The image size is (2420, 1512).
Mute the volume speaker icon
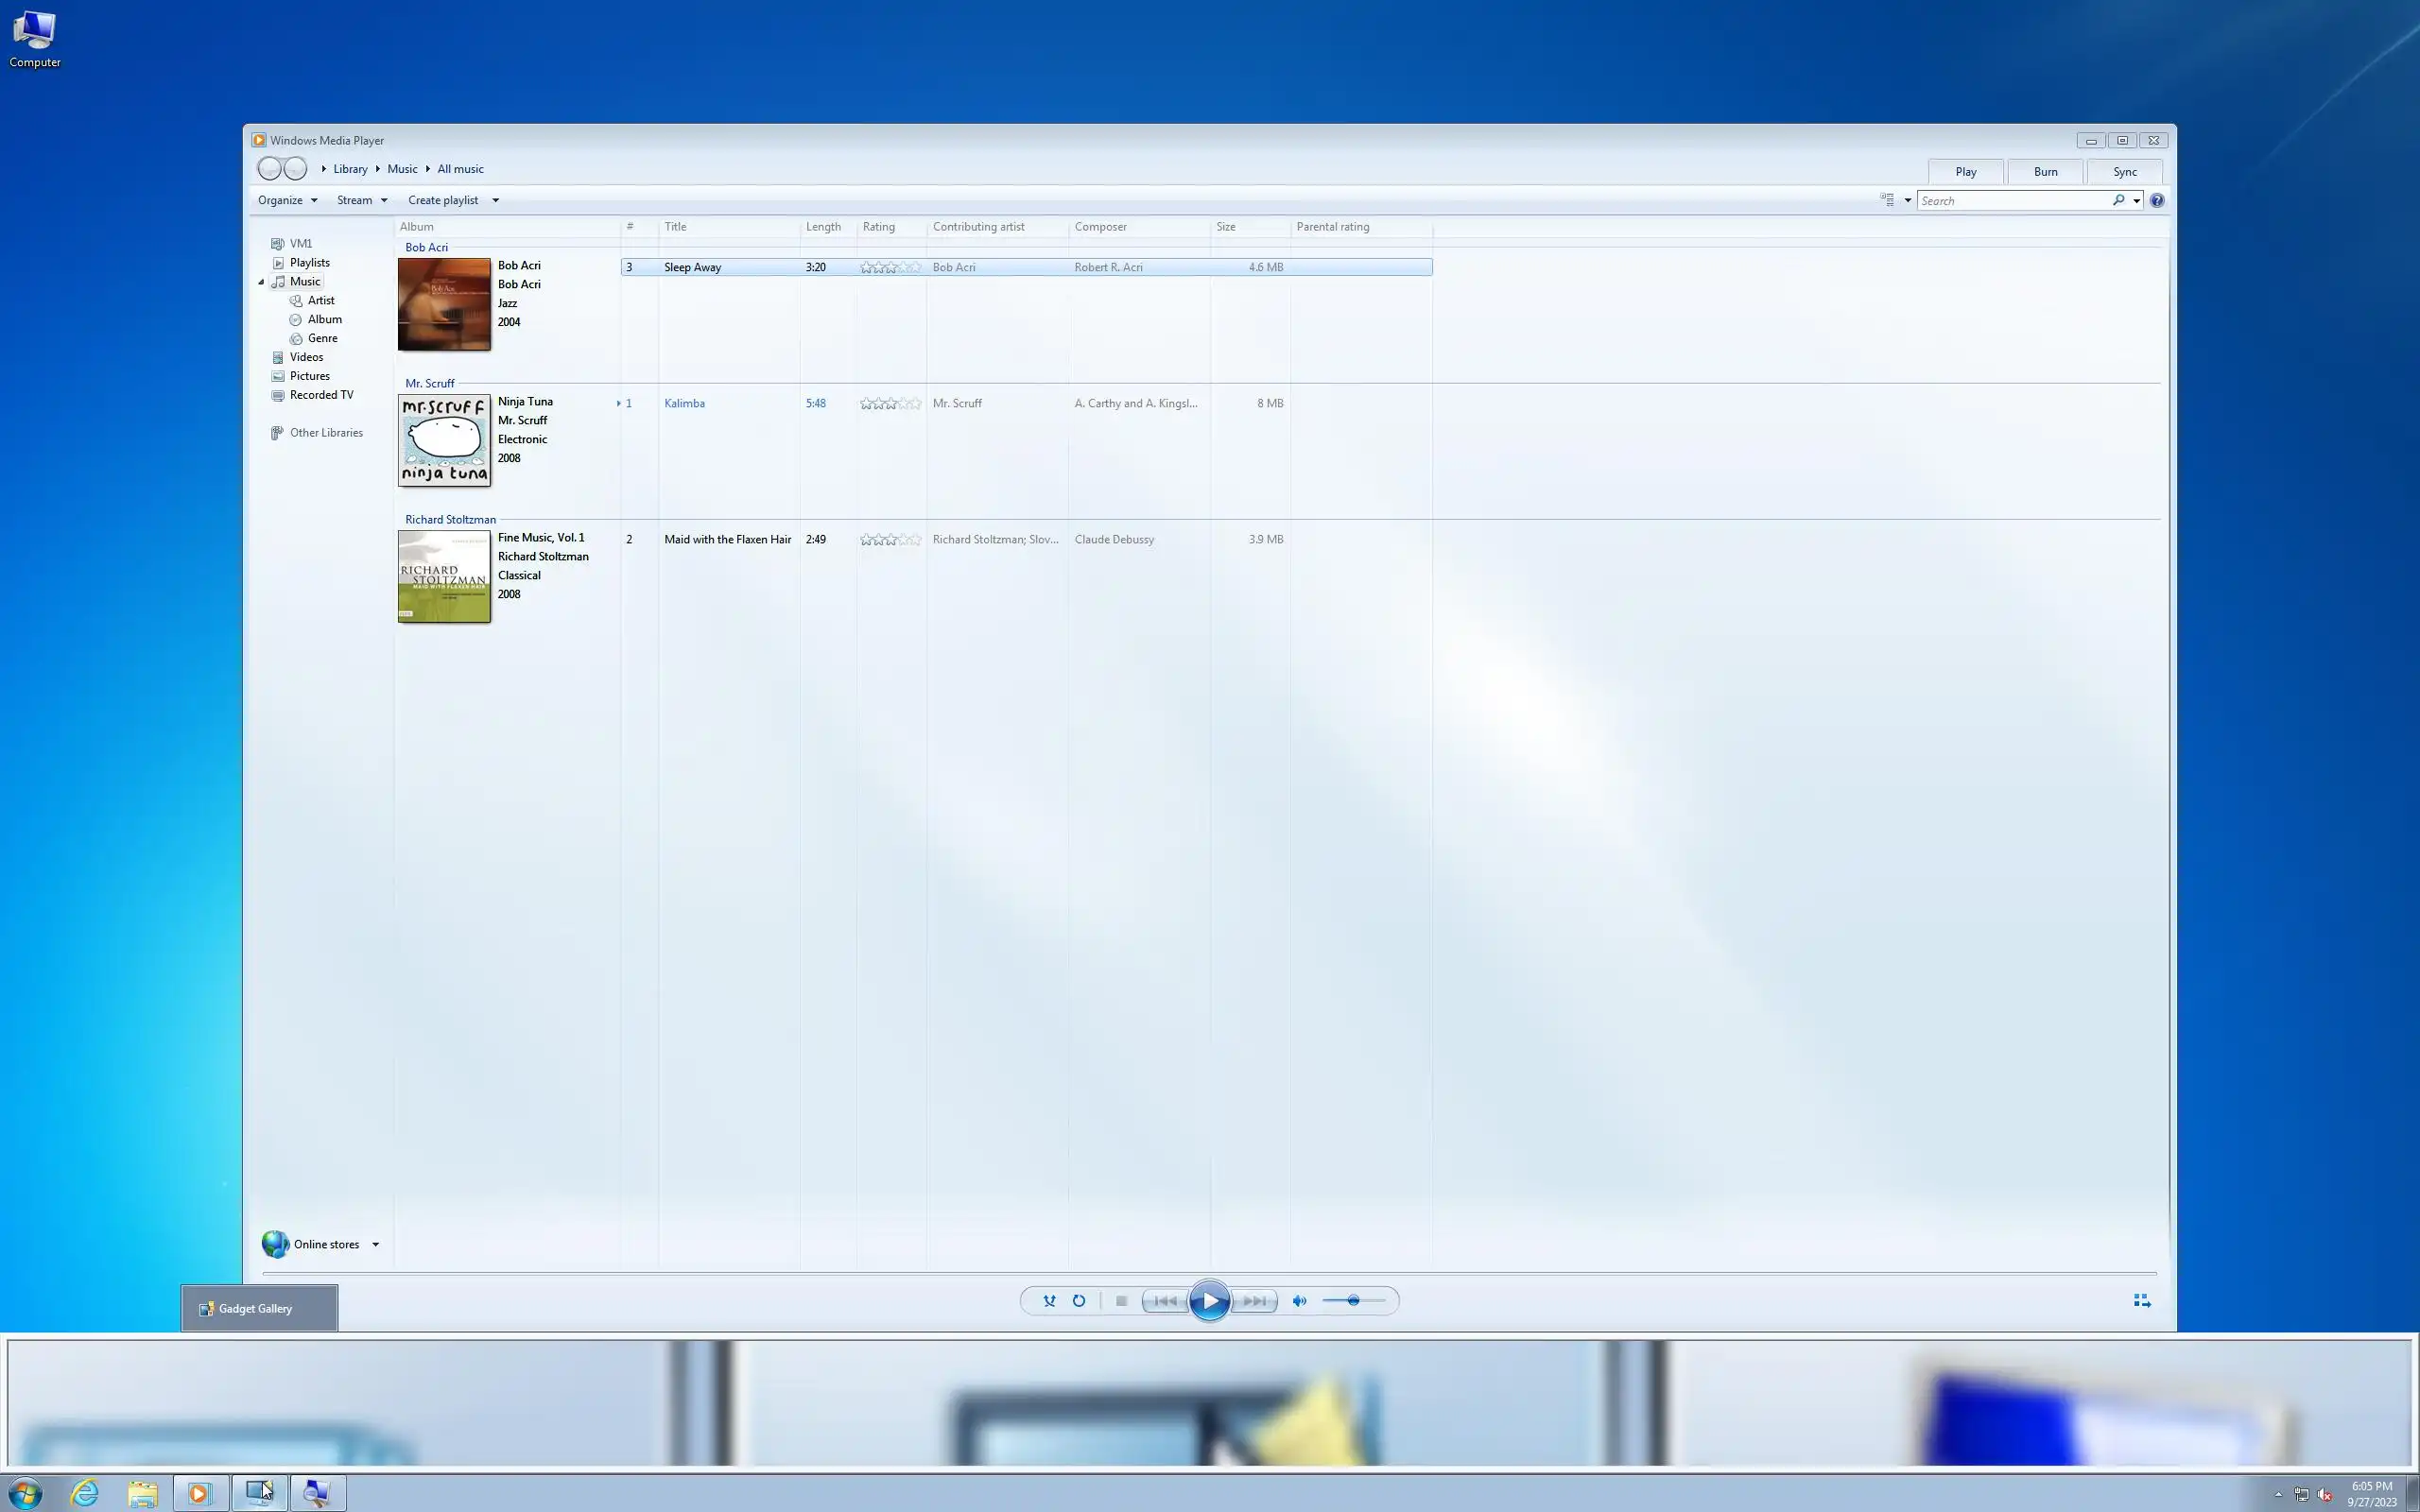tap(1299, 1301)
